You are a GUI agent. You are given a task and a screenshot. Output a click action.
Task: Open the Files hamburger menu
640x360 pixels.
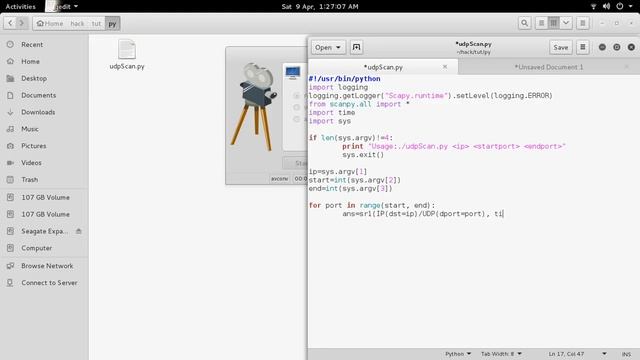pyautogui.click(x=583, y=23)
